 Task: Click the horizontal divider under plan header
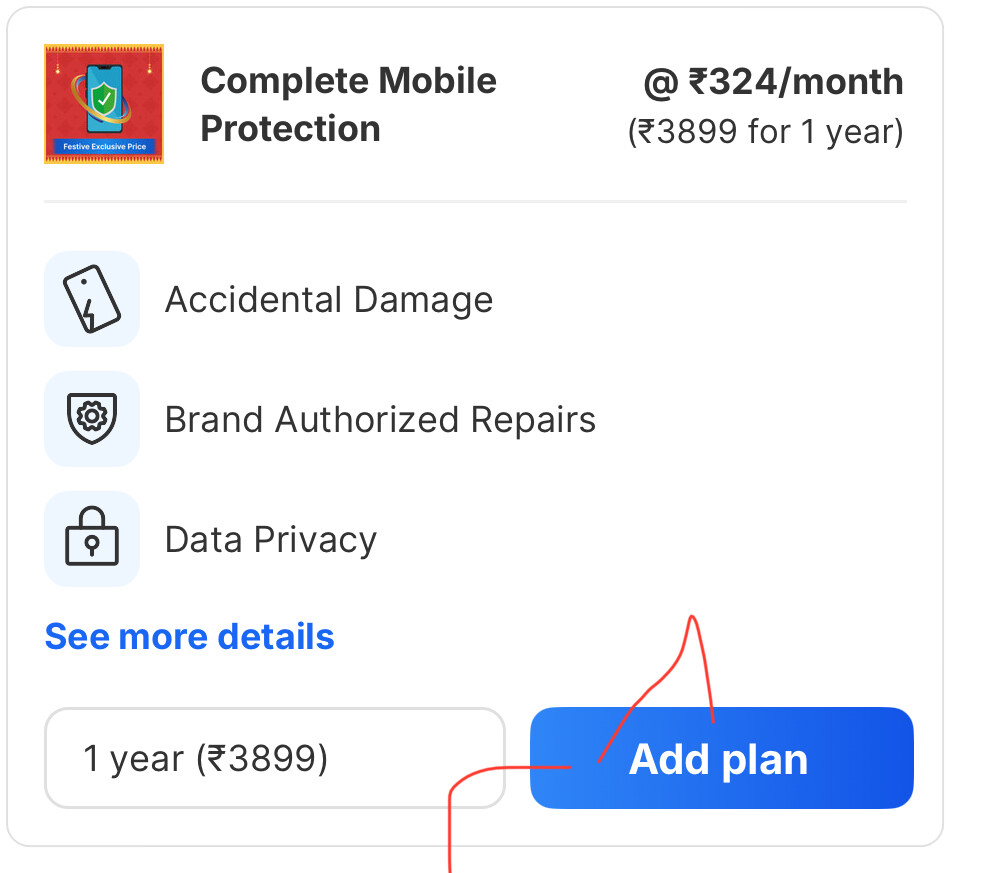tap(475, 202)
